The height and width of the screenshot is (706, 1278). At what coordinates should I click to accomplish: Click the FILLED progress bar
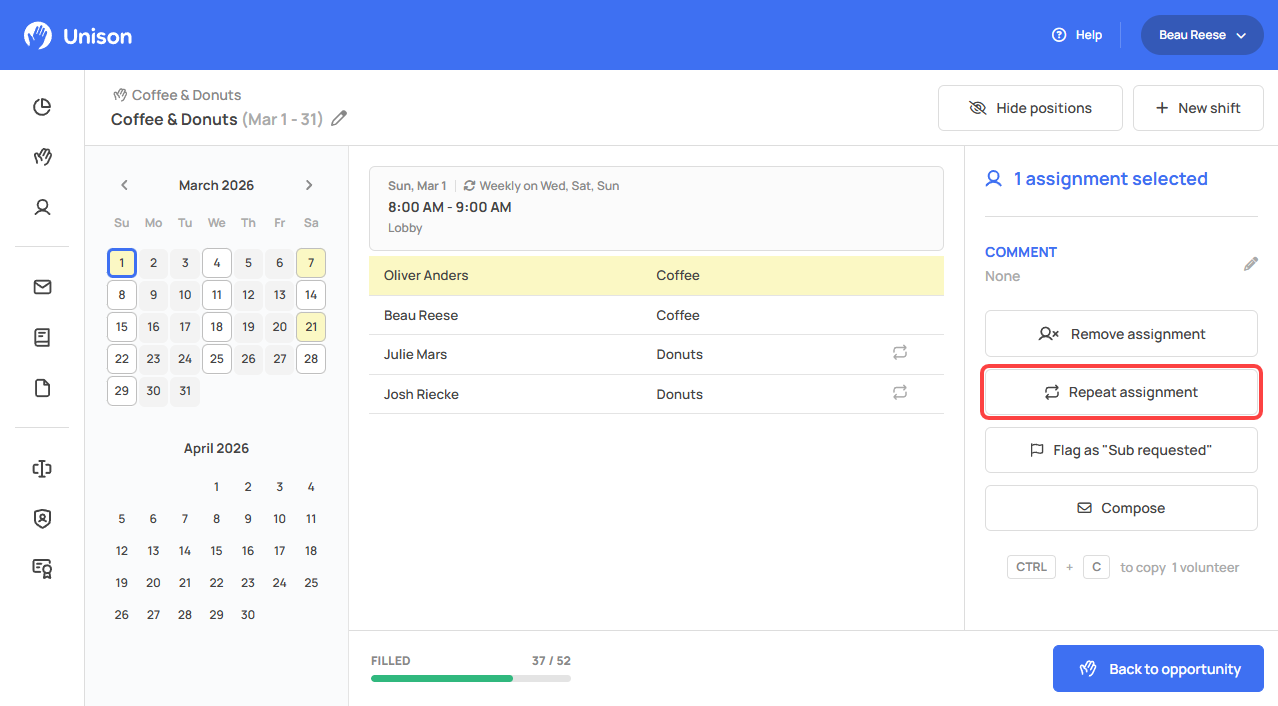[471, 678]
